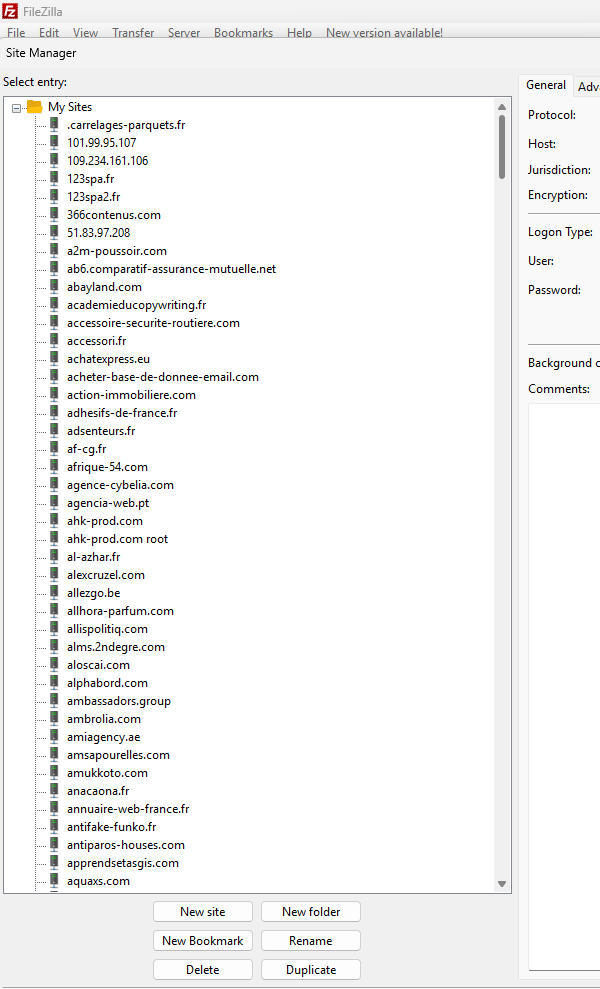
Task: Click server icon beside al-azhar.fr
Action: (x=55, y=556)
